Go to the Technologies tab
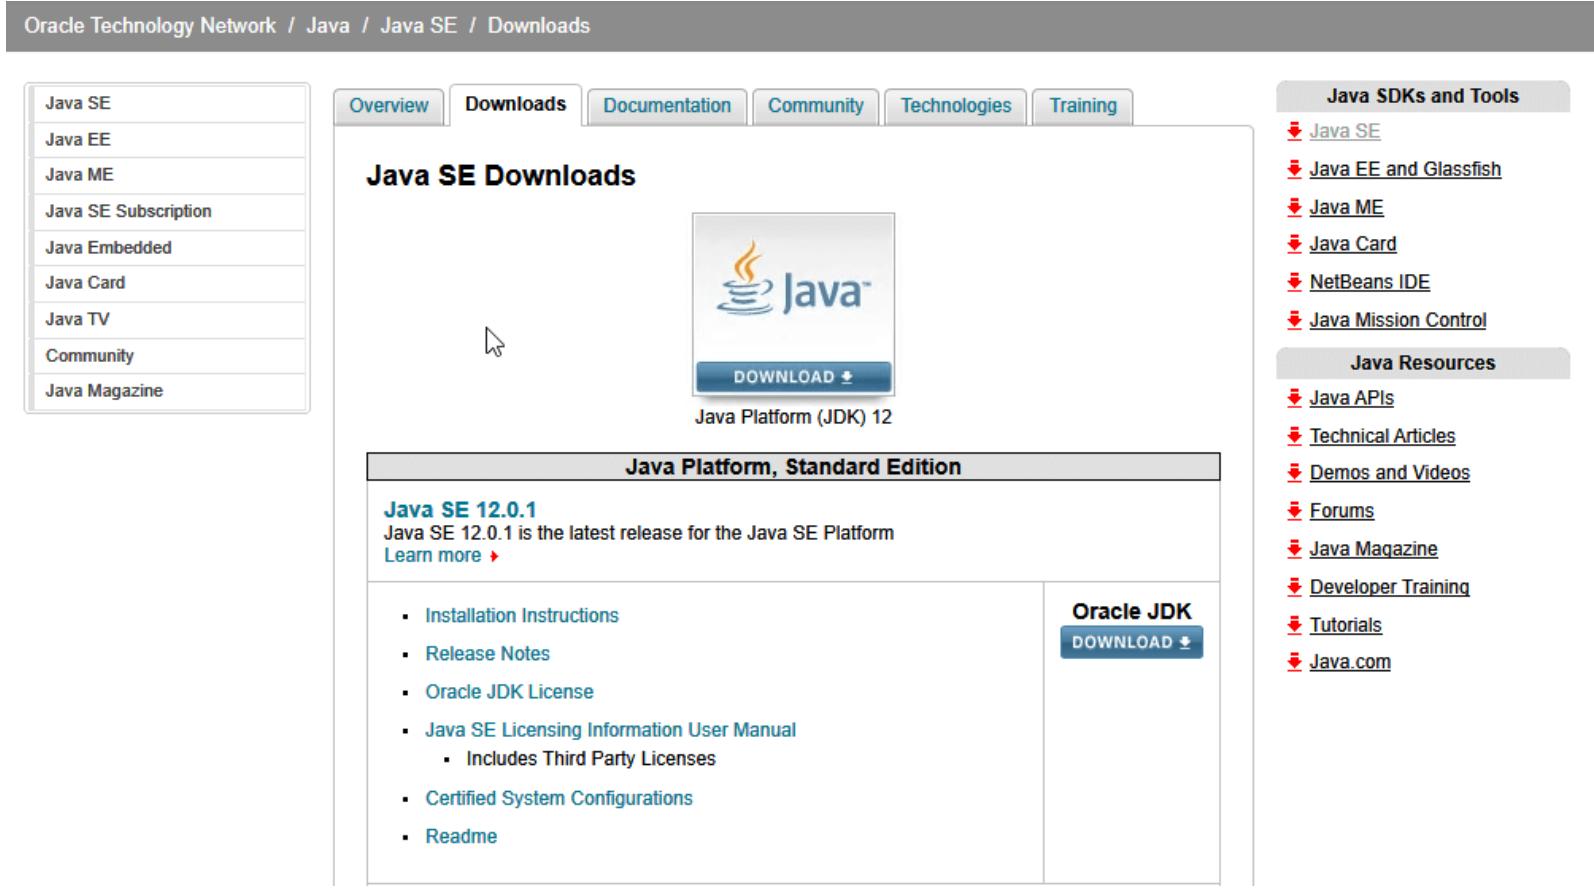Viewport: 1594px width, 891px height. pos(956,105)
